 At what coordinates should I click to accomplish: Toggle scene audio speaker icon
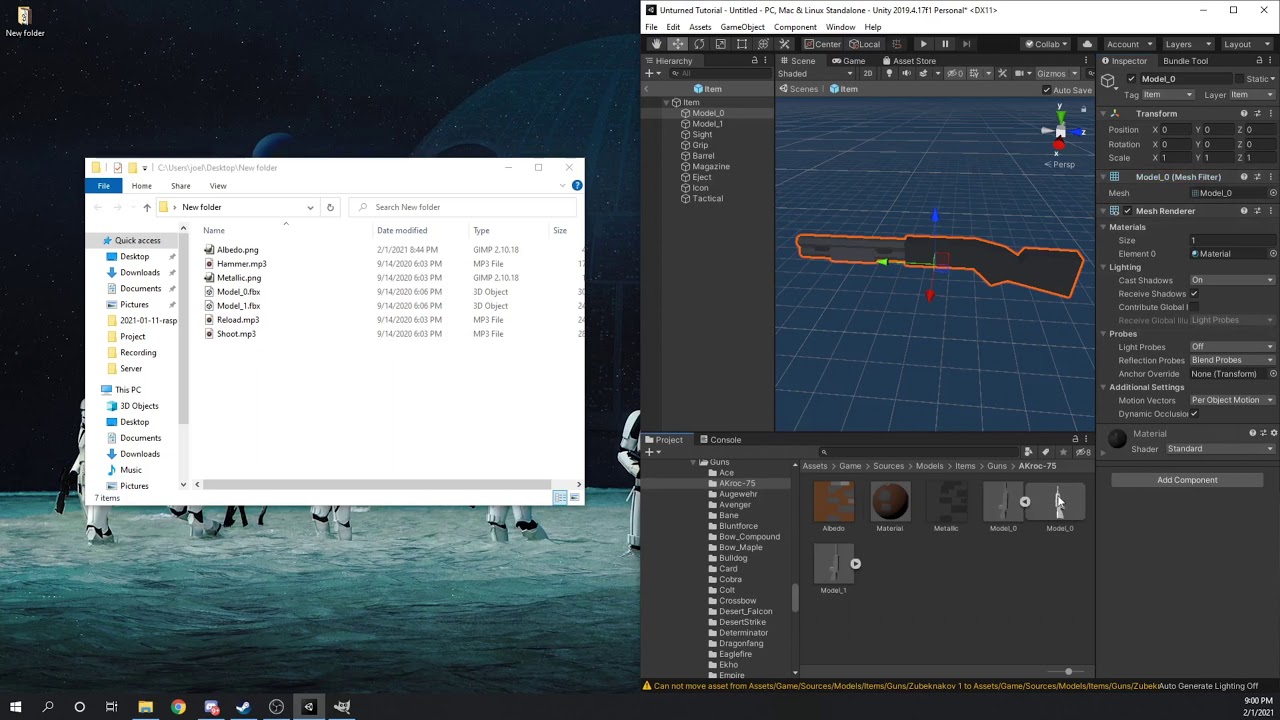click(x=905, y=74)
